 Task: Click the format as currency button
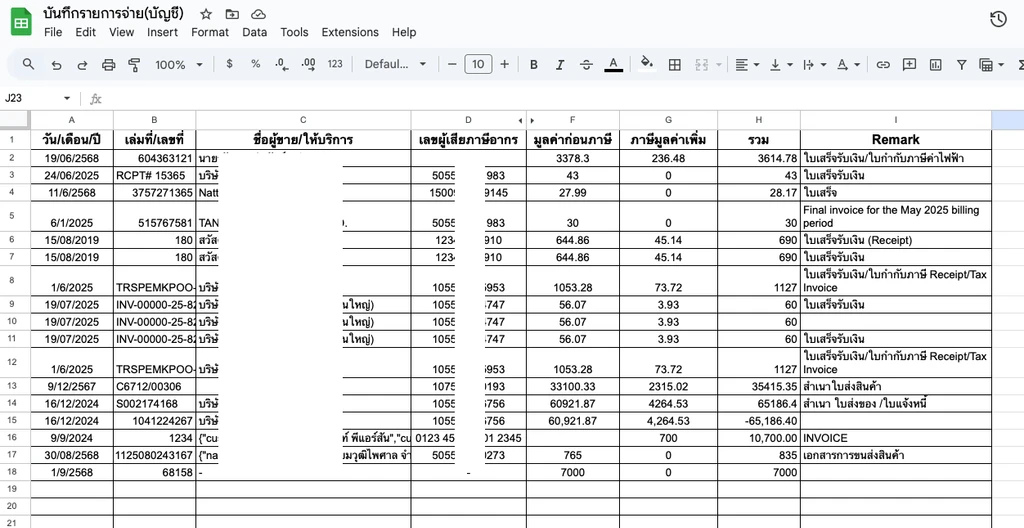[x=229, y=64]
